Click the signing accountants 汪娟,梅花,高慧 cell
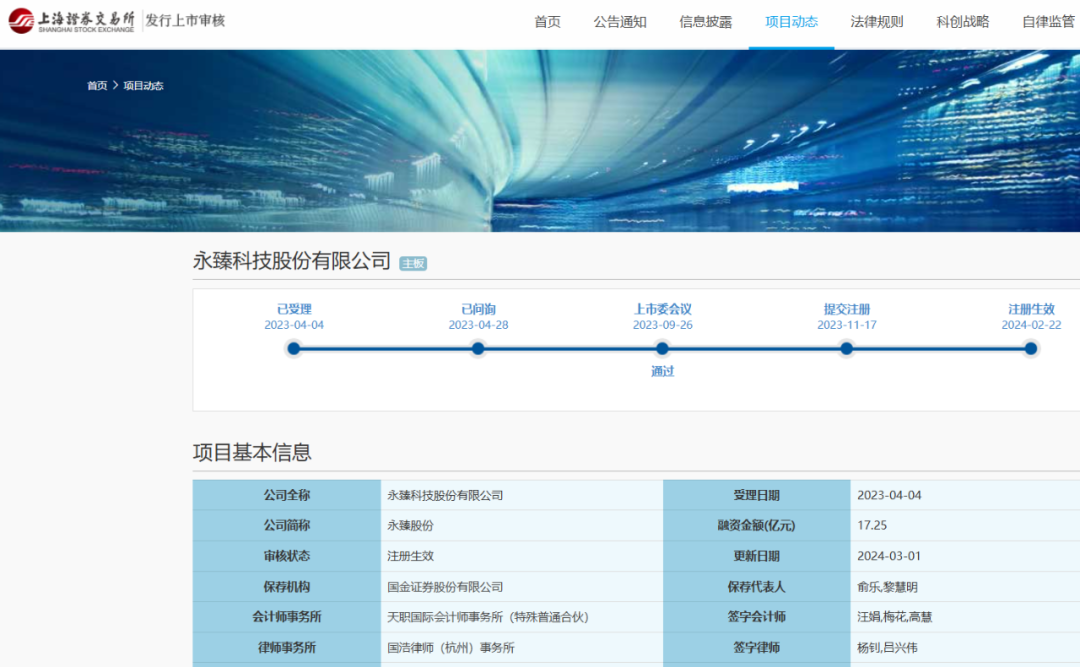Viewport: 1080px width, 667px height. click(965, 617)
